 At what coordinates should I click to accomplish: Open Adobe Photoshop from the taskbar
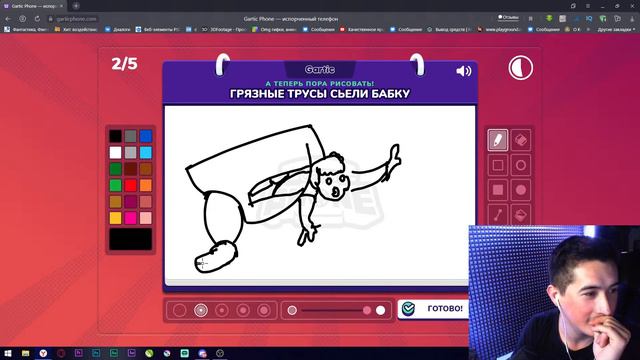pyautogui.click(x=96, y=353)
